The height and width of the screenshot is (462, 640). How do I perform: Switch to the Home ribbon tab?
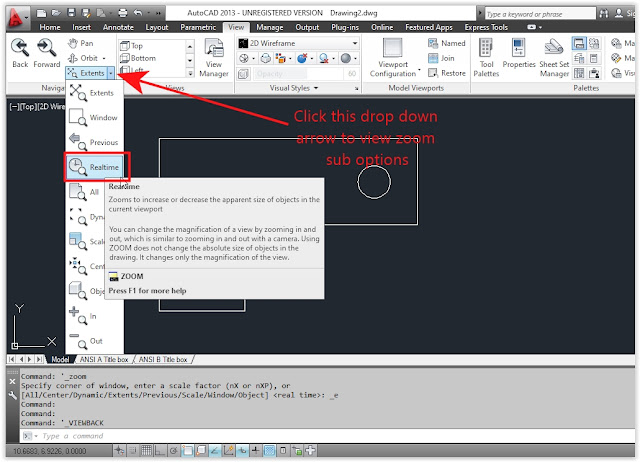[x=50, y=27]
